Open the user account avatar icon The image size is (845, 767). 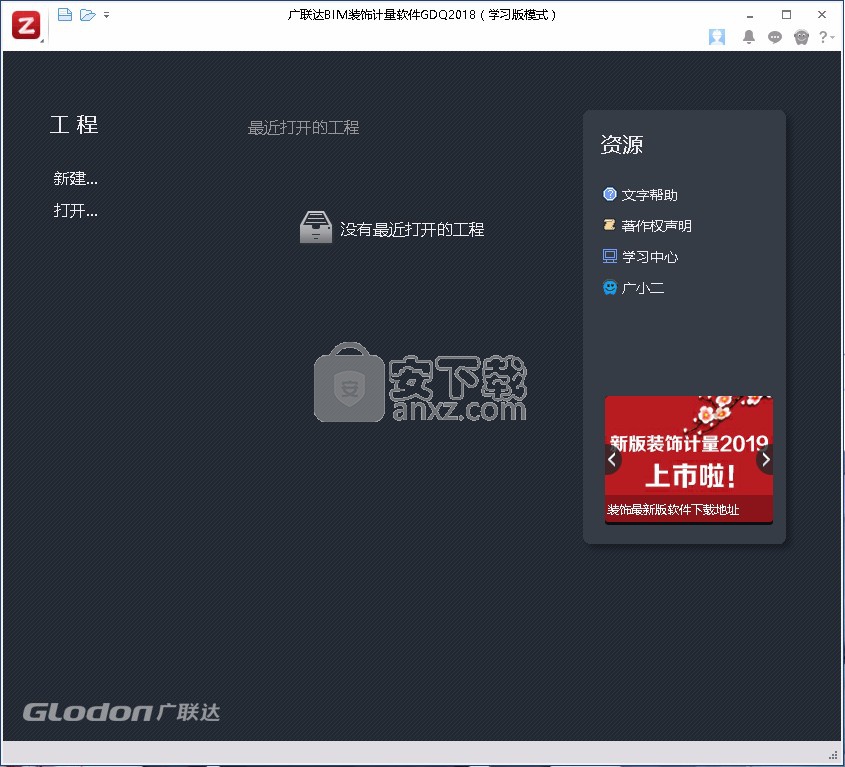click(717, 37)
